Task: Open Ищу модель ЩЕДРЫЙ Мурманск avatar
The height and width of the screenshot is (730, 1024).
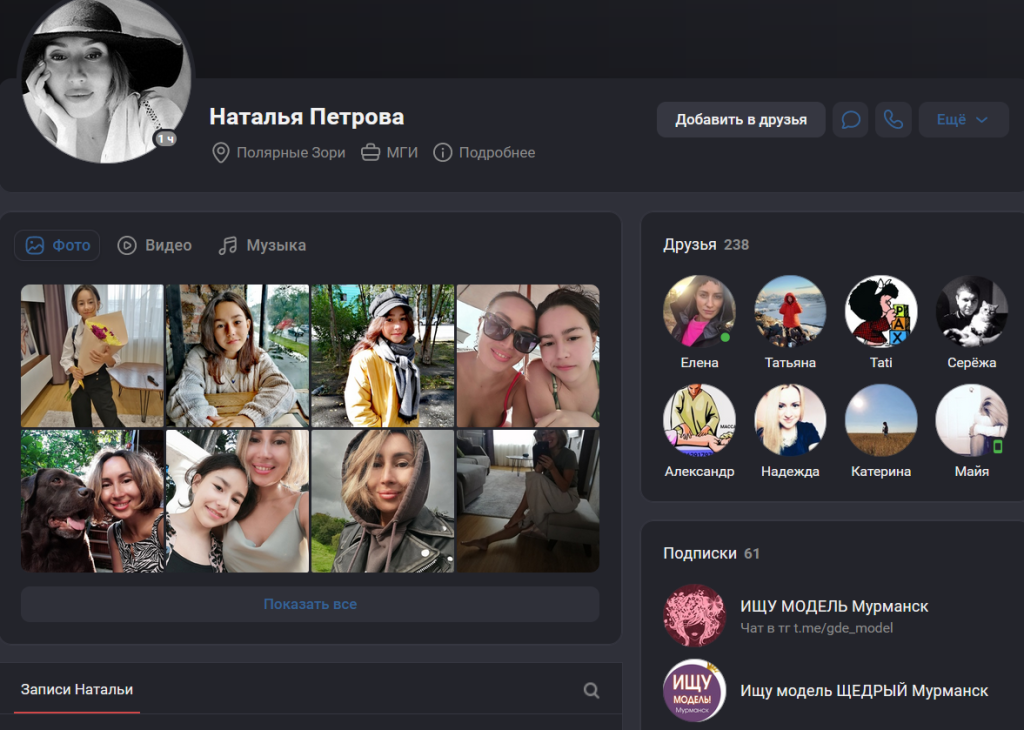Action: (x=694, y=691)
